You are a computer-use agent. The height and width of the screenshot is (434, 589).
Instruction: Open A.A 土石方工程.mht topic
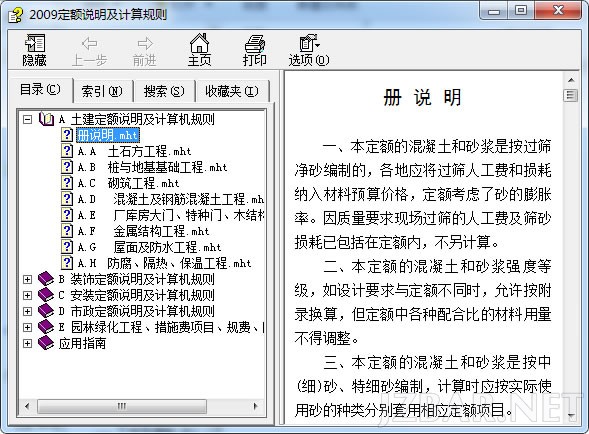tap(134, 151)
